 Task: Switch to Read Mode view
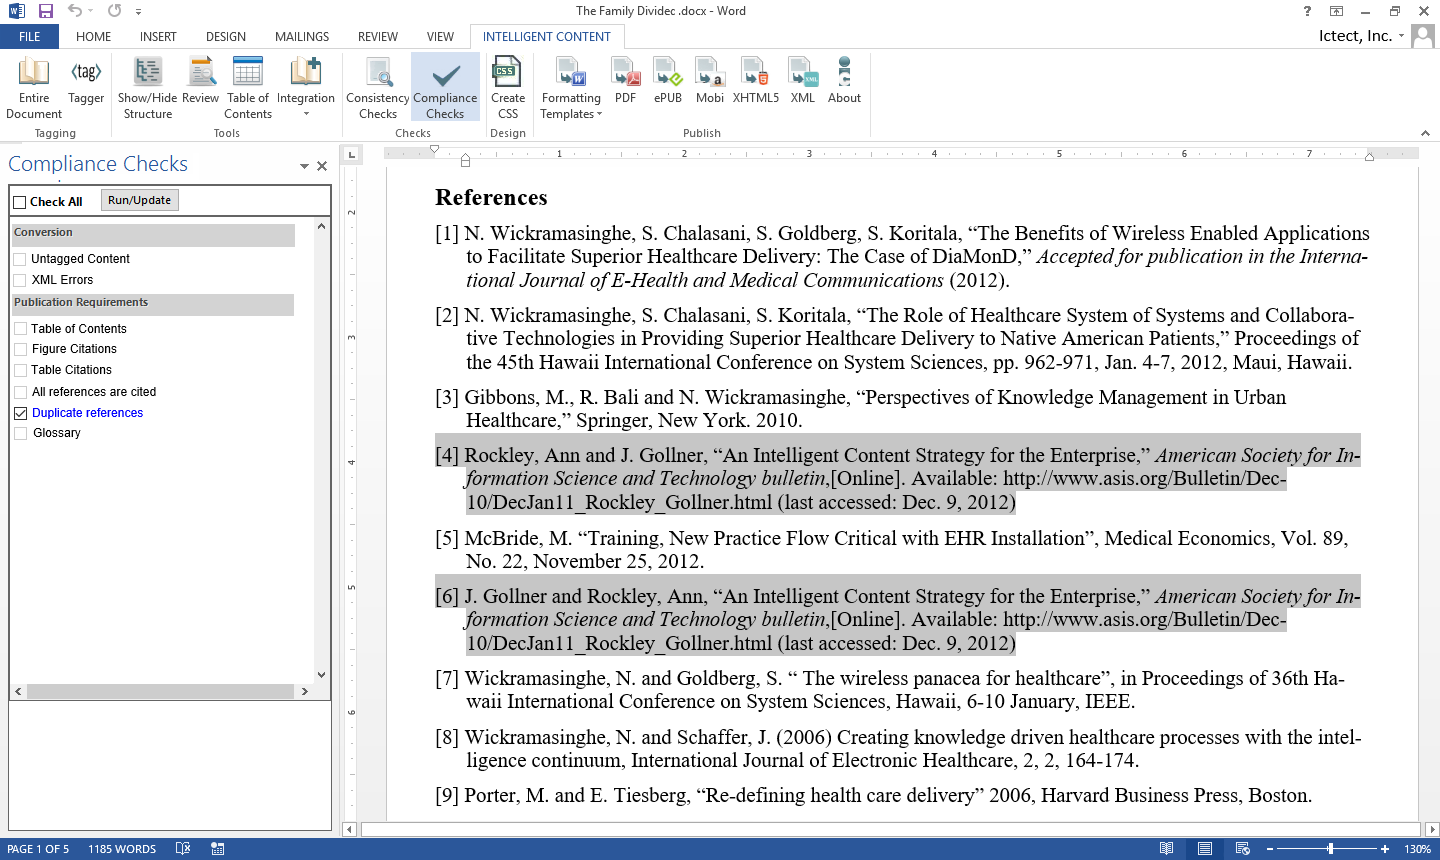tap(1166, 849)
